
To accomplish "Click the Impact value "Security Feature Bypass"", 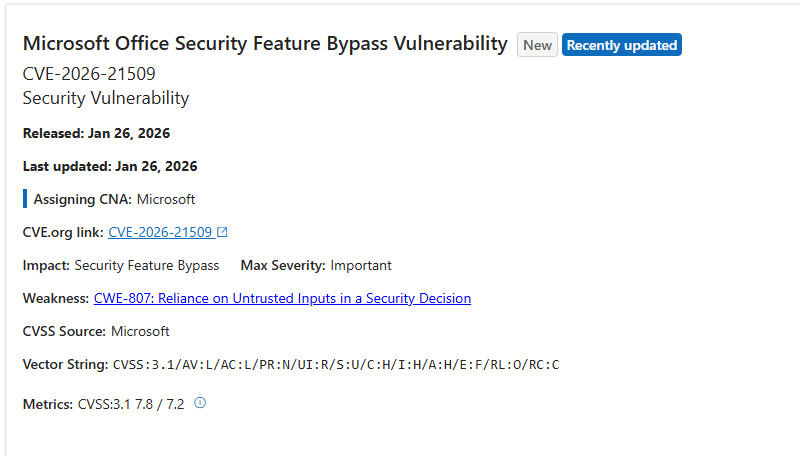I will pos(147,265).
